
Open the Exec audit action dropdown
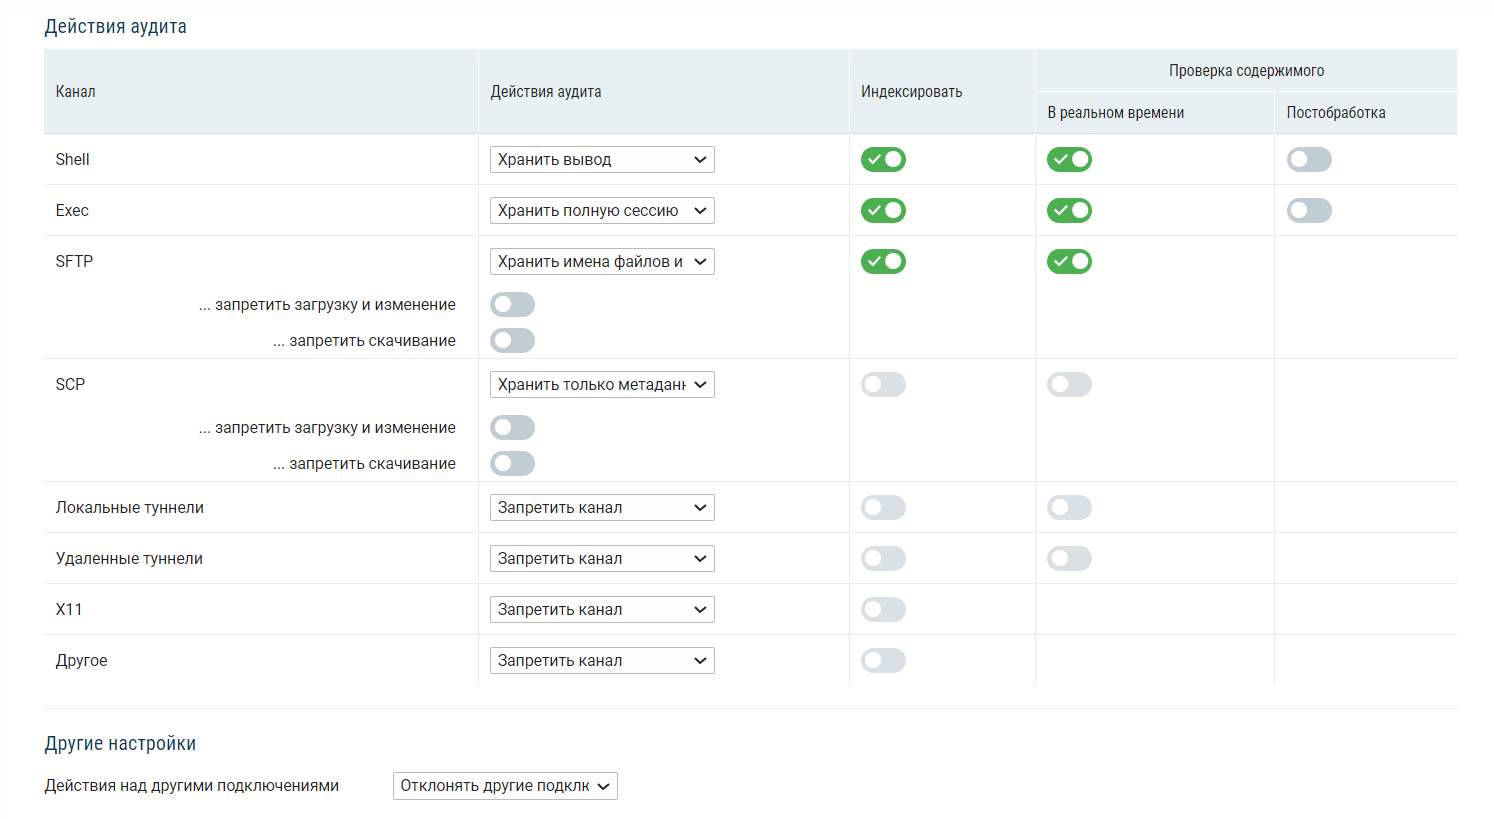coord(602,211)
